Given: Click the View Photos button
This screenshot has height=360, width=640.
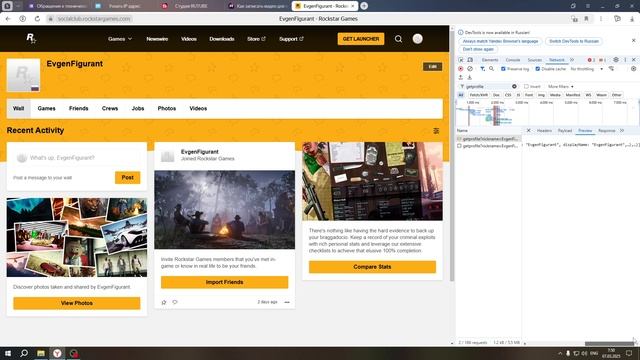Looking at the screenshot, I should pos(77,303).
